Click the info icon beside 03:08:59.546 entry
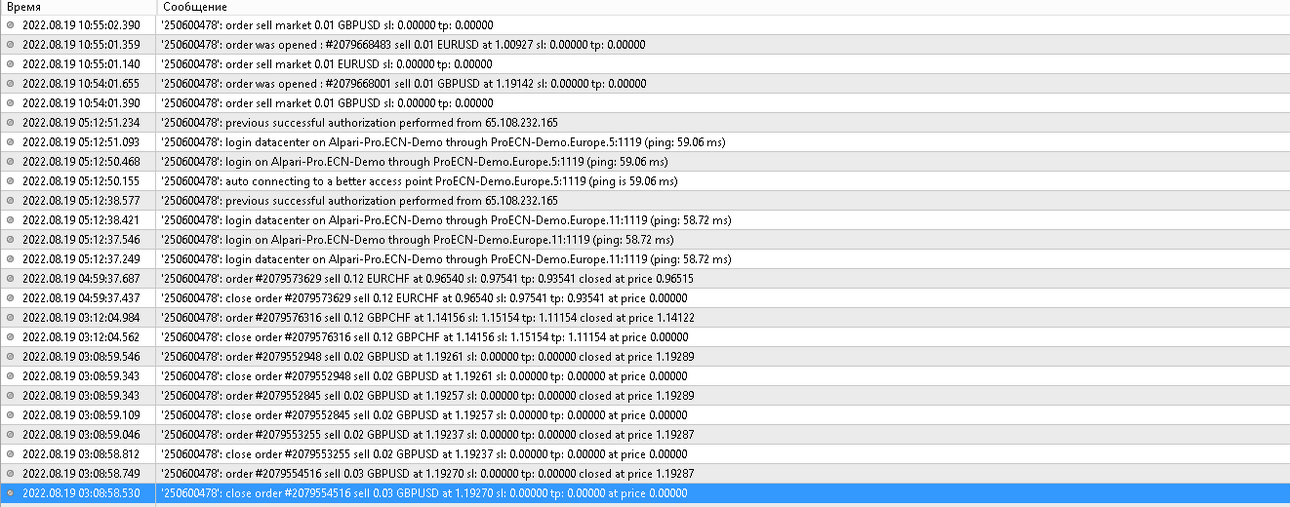The image size is (1290, 507). click(x=11, y=357)
